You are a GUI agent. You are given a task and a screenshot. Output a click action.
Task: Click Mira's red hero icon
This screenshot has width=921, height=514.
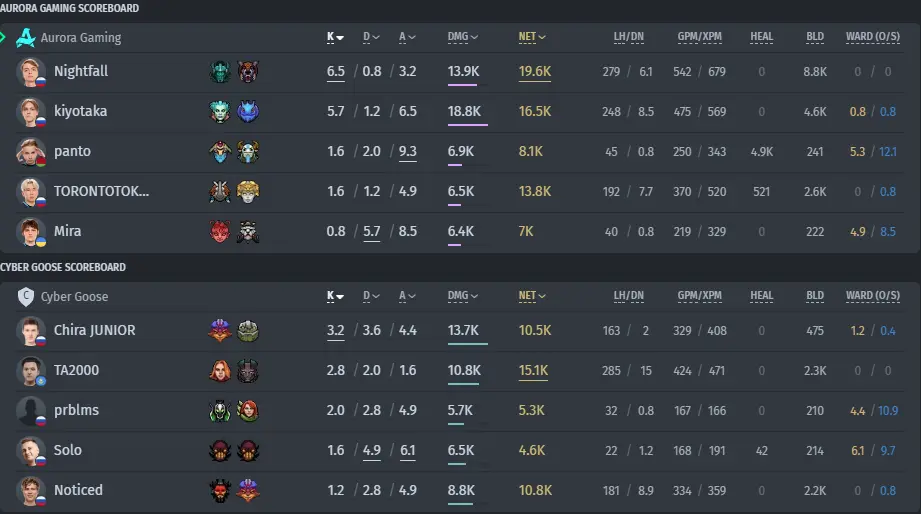220,231
